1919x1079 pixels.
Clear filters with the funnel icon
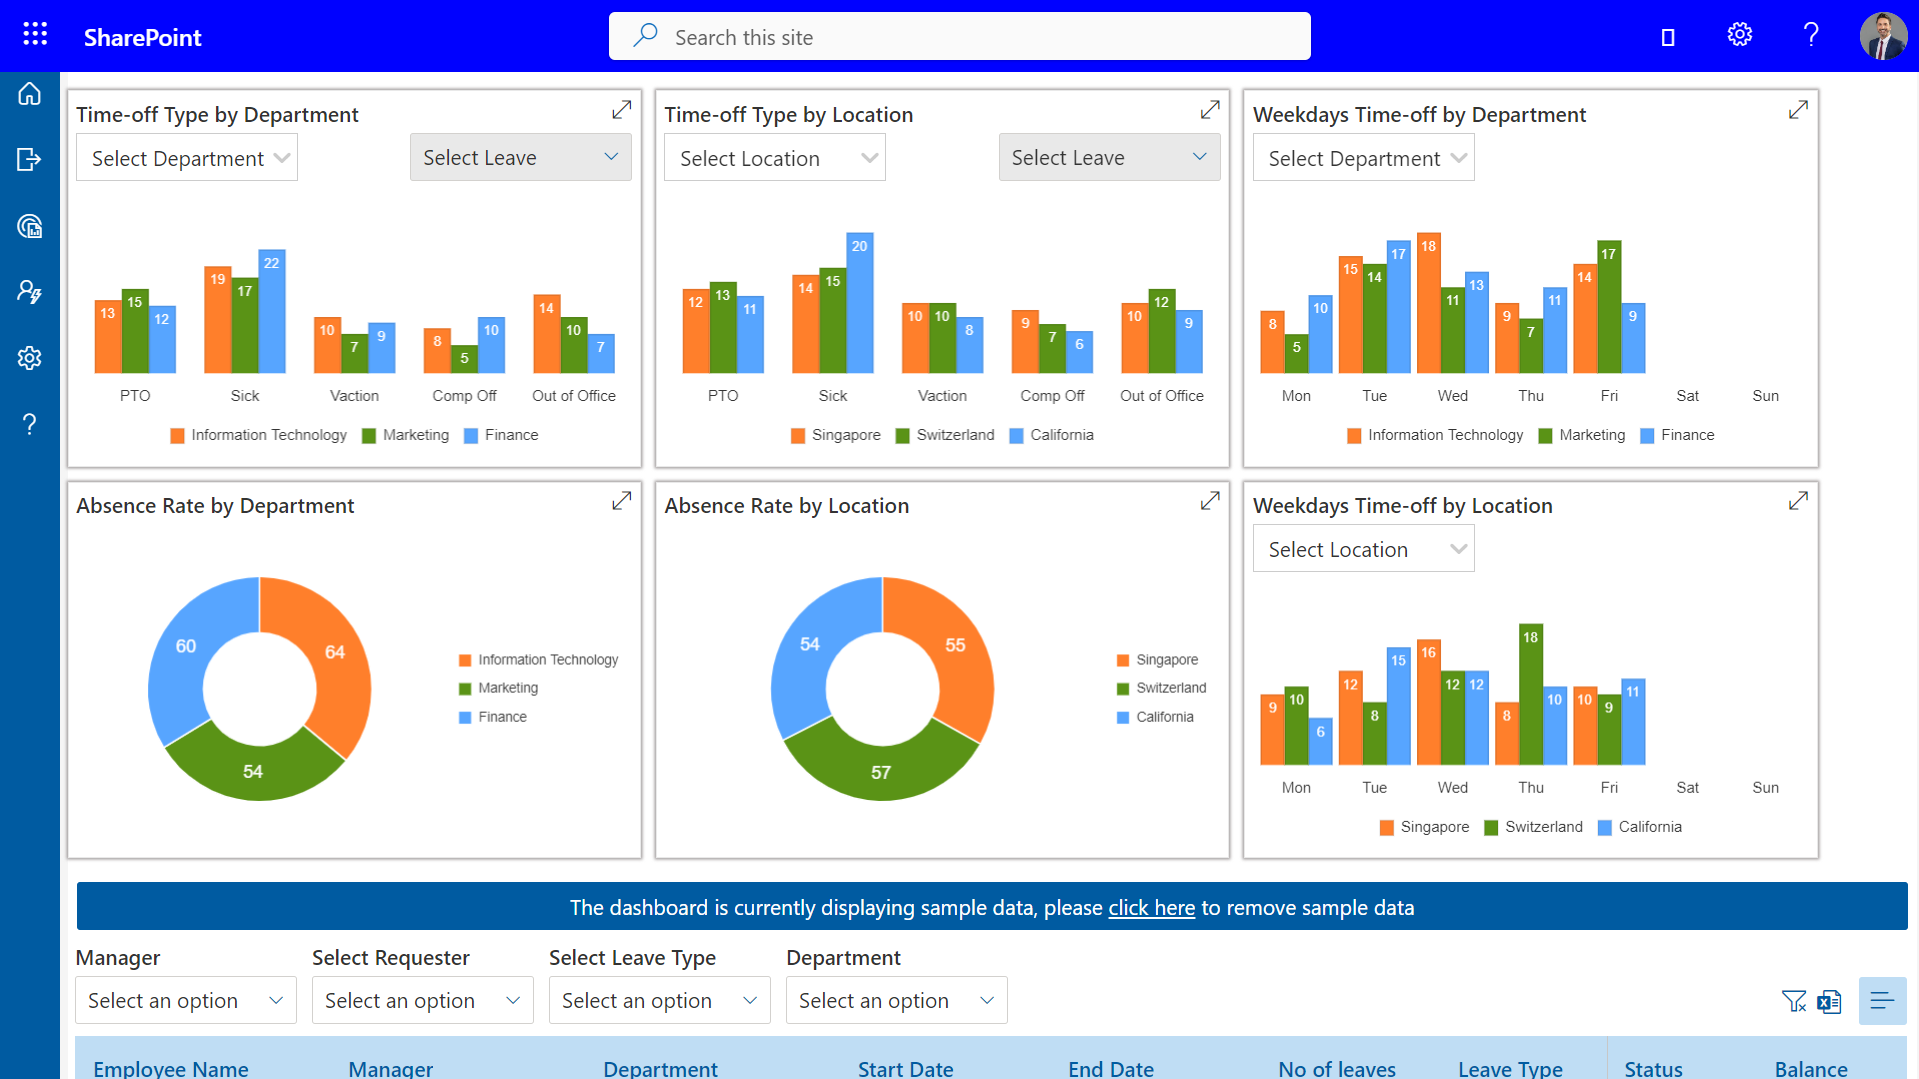click(x=1794, y=1001)
